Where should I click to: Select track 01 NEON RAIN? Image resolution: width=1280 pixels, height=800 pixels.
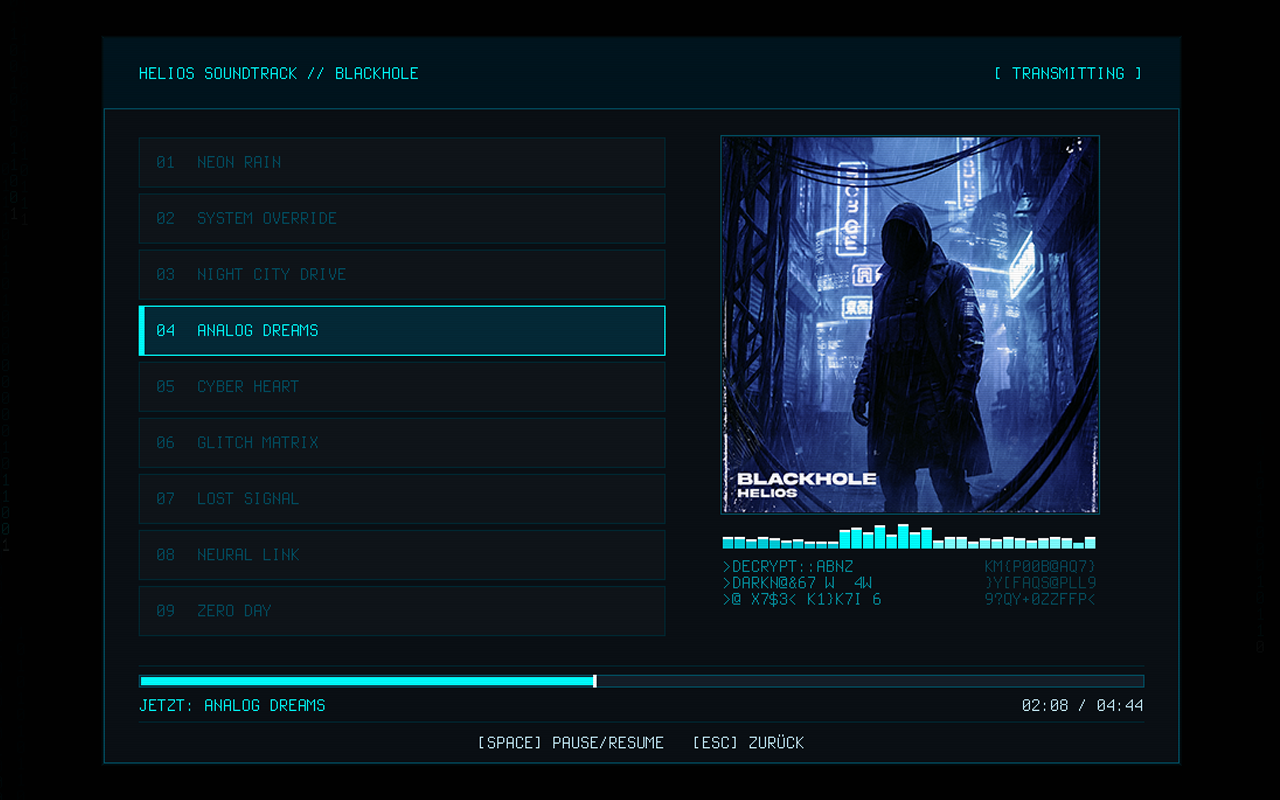[400, 162]
